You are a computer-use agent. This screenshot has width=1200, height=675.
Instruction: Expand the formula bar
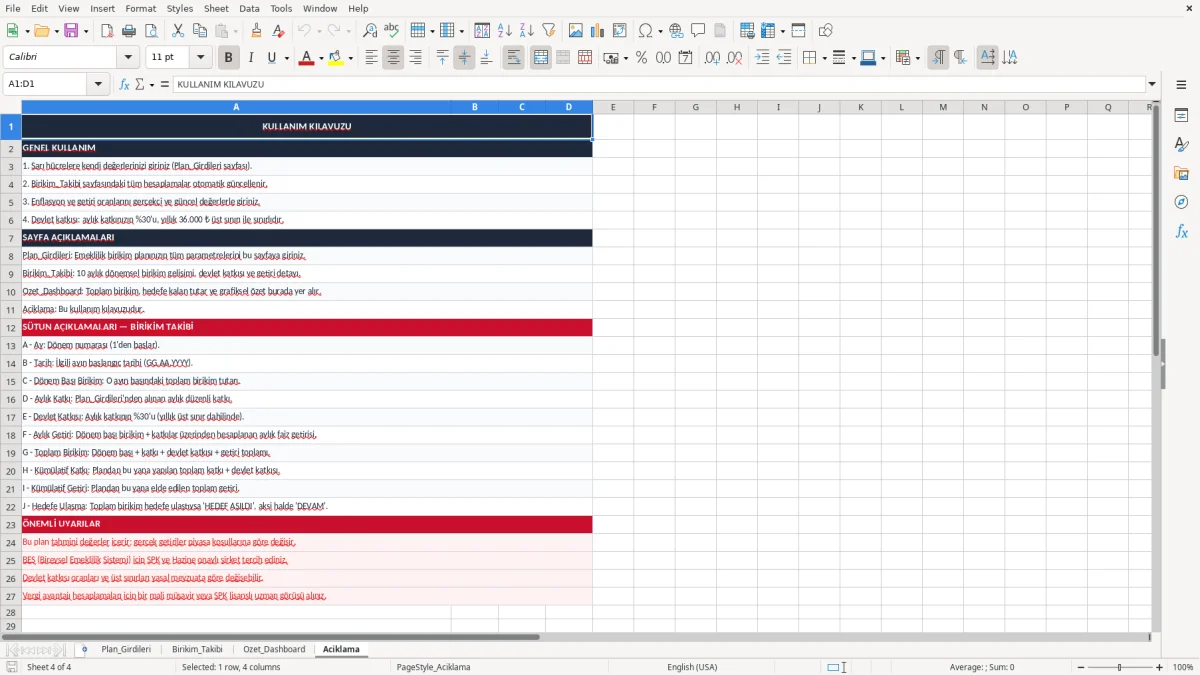pos(1152,84)
